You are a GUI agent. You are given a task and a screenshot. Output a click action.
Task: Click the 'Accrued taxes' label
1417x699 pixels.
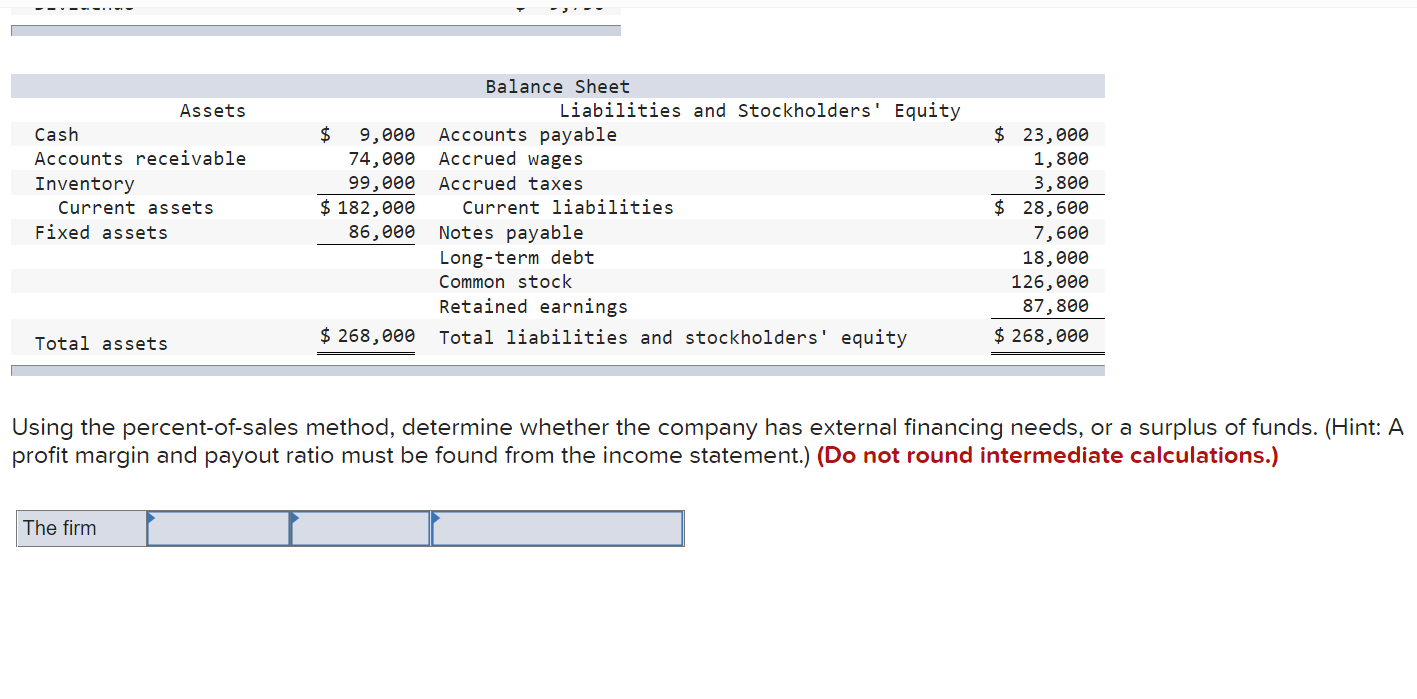point(511,184)
